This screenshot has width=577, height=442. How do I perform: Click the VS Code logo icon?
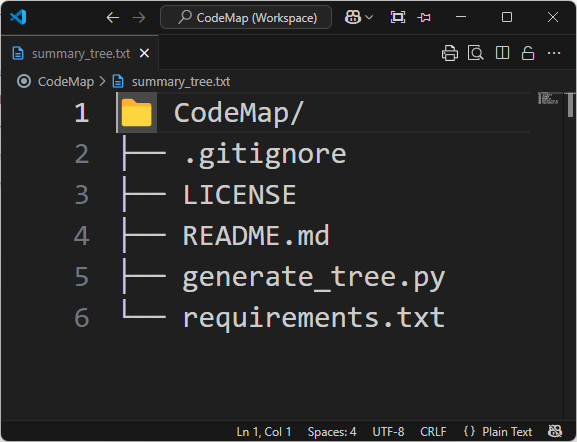click(18, 17)
